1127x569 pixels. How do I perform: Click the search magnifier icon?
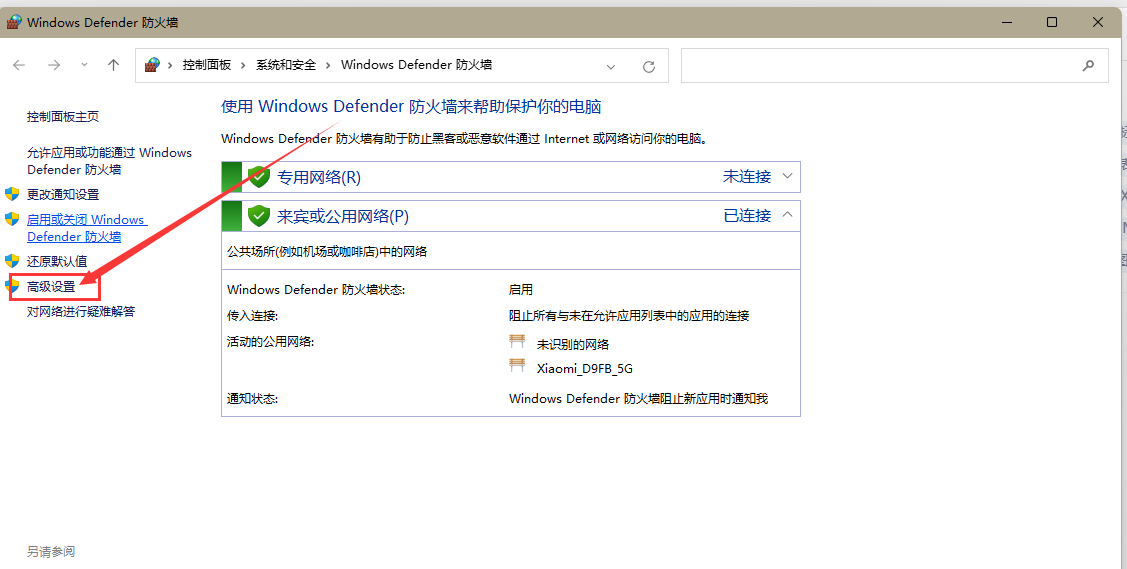pos(1088,65)
